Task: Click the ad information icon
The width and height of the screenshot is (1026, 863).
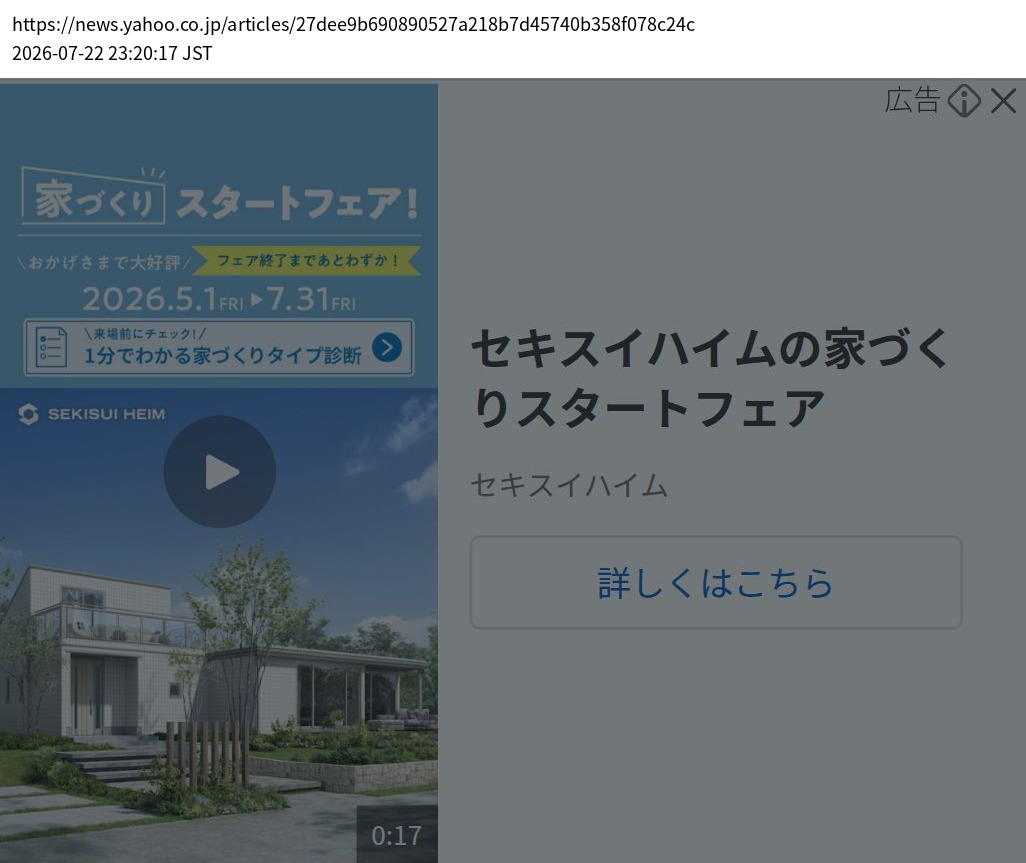Action: [x=964, y=101]
